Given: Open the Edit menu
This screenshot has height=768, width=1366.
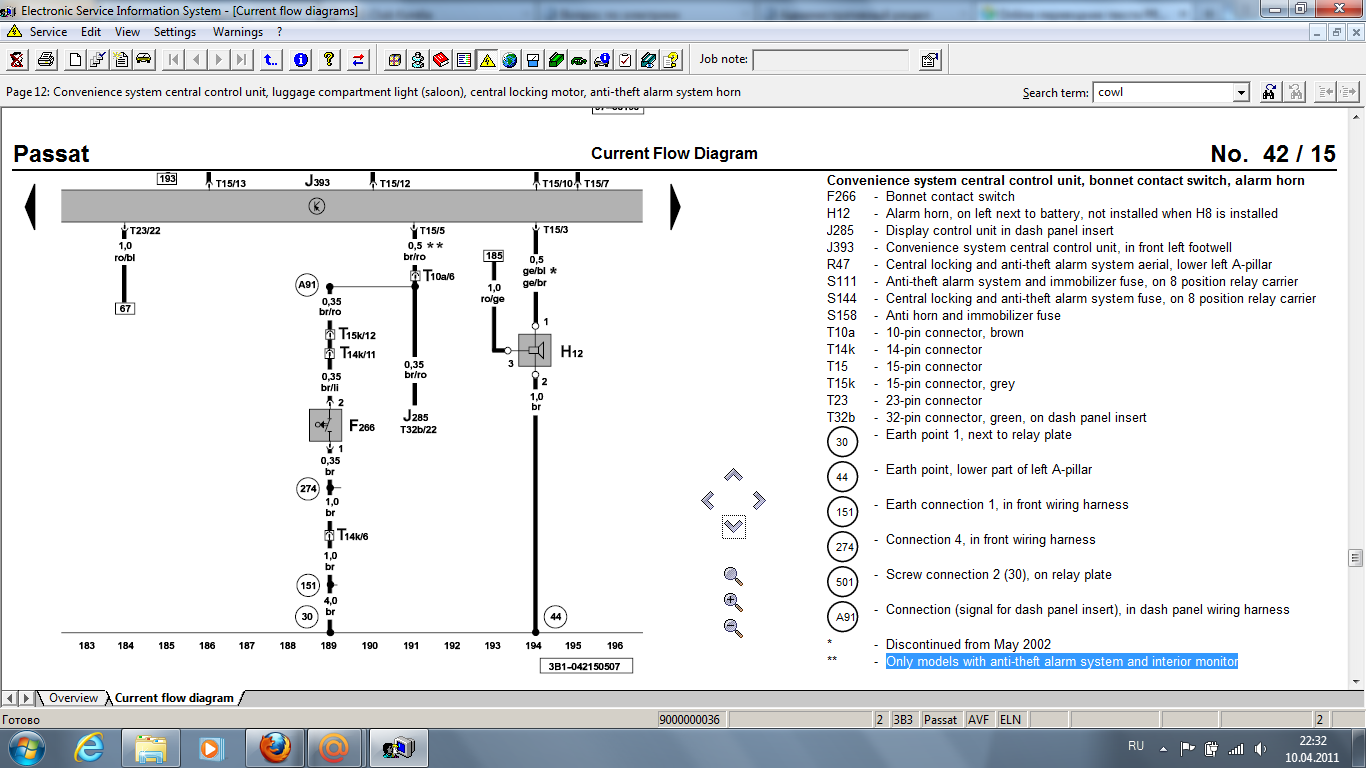Looking at the screenshot, I should [x=91, y=32].
